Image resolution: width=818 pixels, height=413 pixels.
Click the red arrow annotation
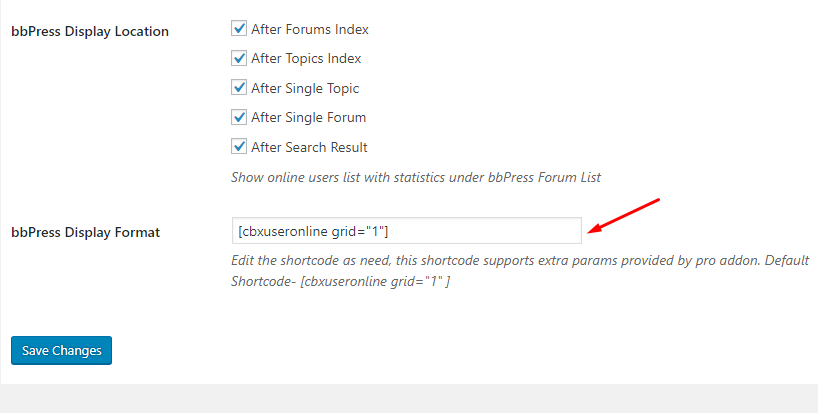(x=623, y=216)
